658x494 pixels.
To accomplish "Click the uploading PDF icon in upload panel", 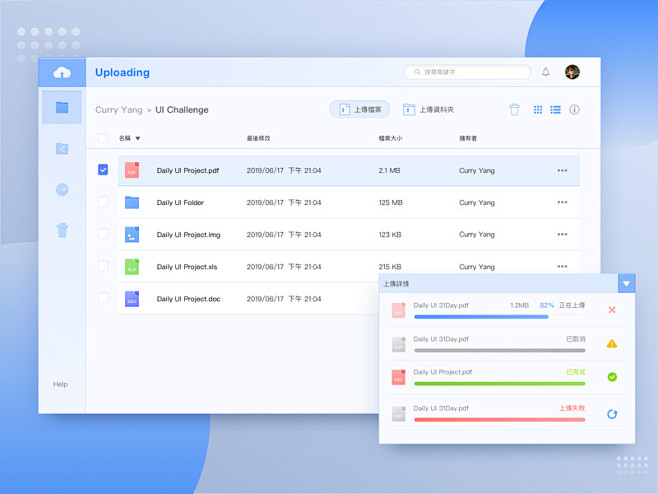I will [398, 310].
